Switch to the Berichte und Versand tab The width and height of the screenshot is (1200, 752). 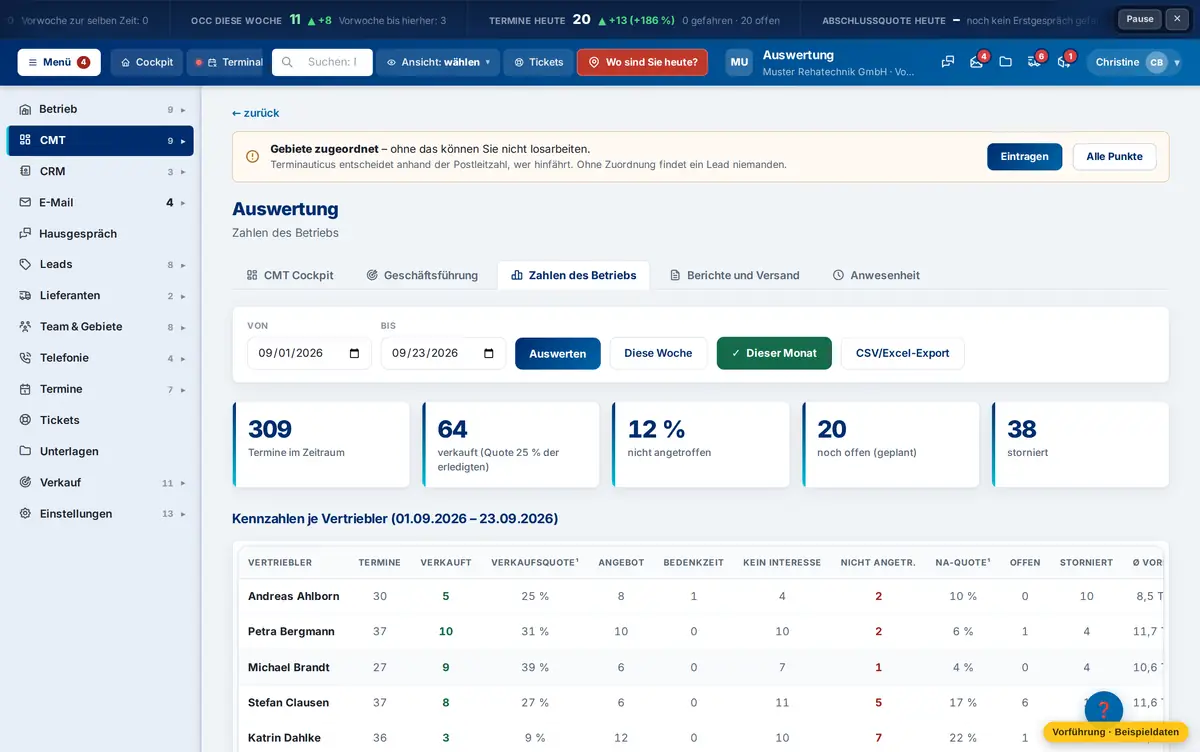[734, 275]
